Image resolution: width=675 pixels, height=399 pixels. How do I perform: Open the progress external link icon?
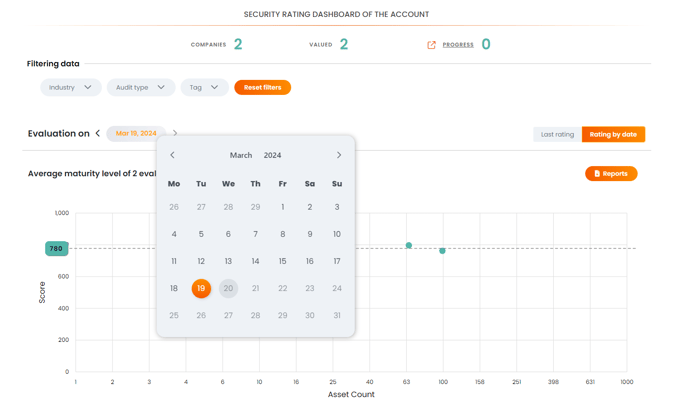coord(431,45)
